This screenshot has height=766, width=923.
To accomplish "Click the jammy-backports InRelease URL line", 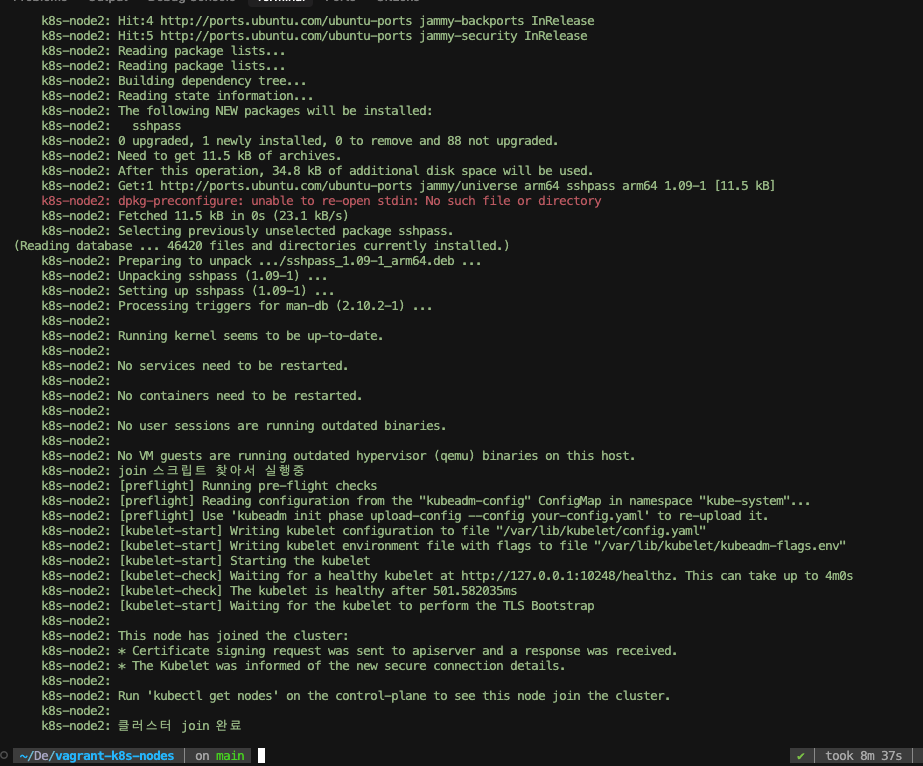I will [318, 21].
